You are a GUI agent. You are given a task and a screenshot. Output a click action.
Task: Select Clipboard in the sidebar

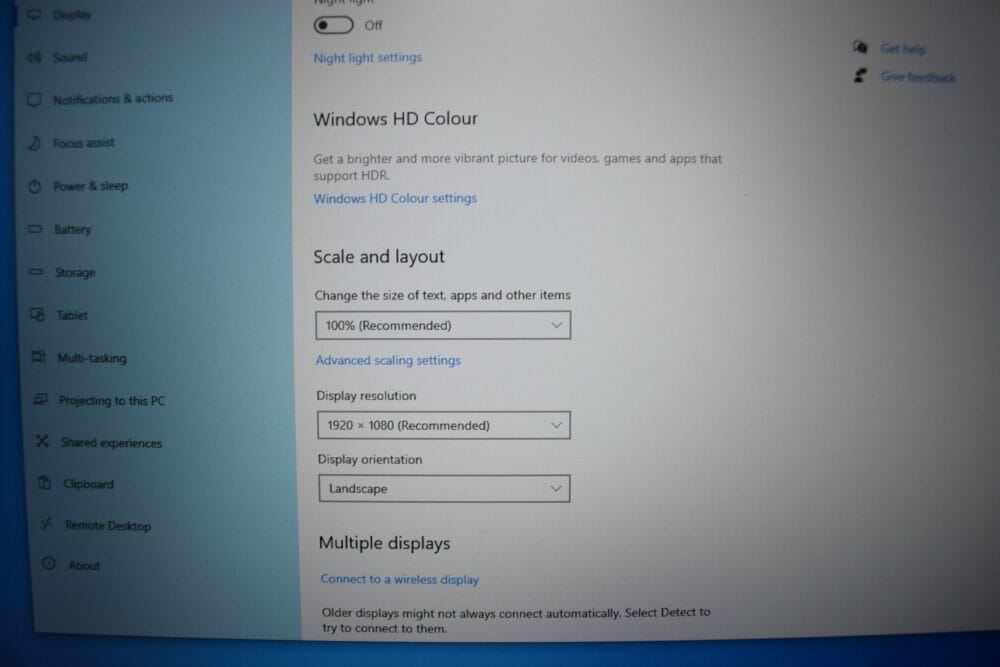[x=89, y=484]
